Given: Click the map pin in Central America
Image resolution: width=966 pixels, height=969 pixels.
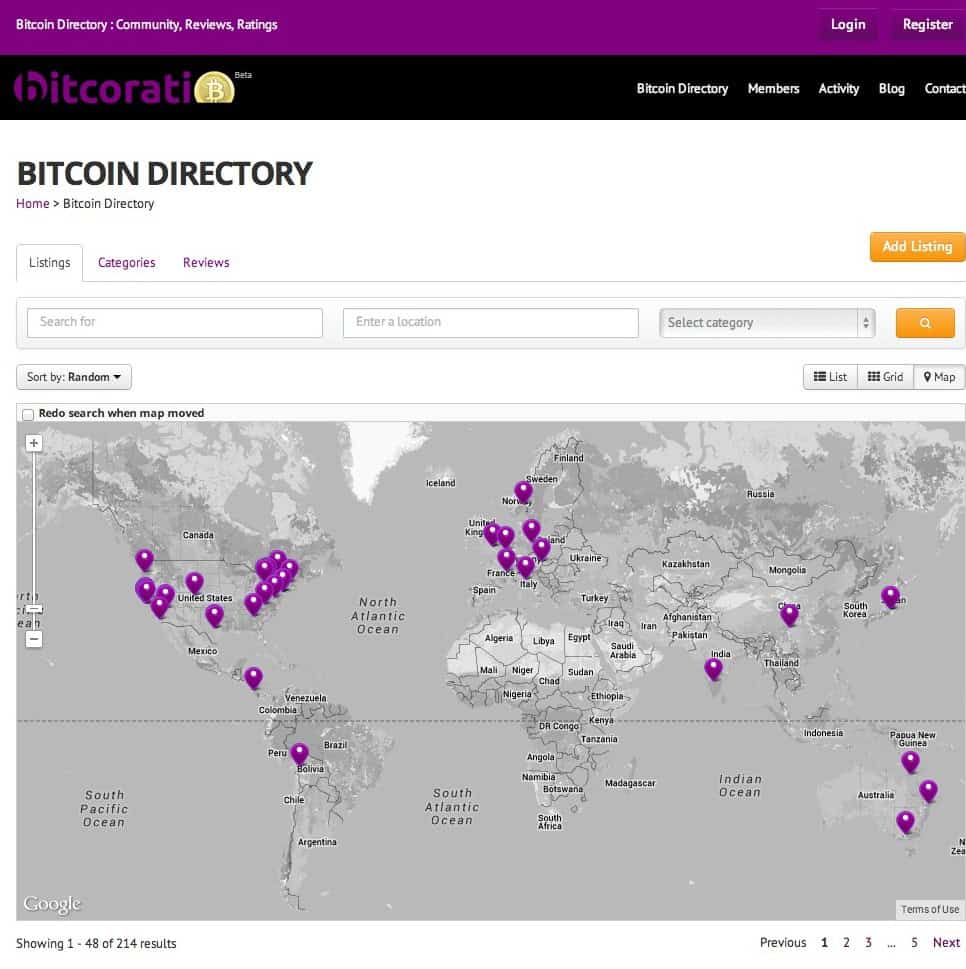Looking at the screenshot, I should [x=253, y=677].
